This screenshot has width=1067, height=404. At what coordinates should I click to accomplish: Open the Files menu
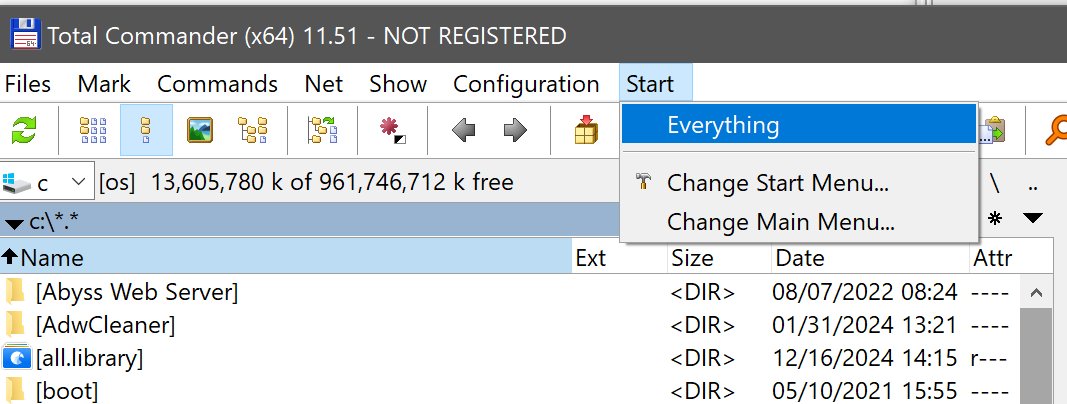coord(28,84)
